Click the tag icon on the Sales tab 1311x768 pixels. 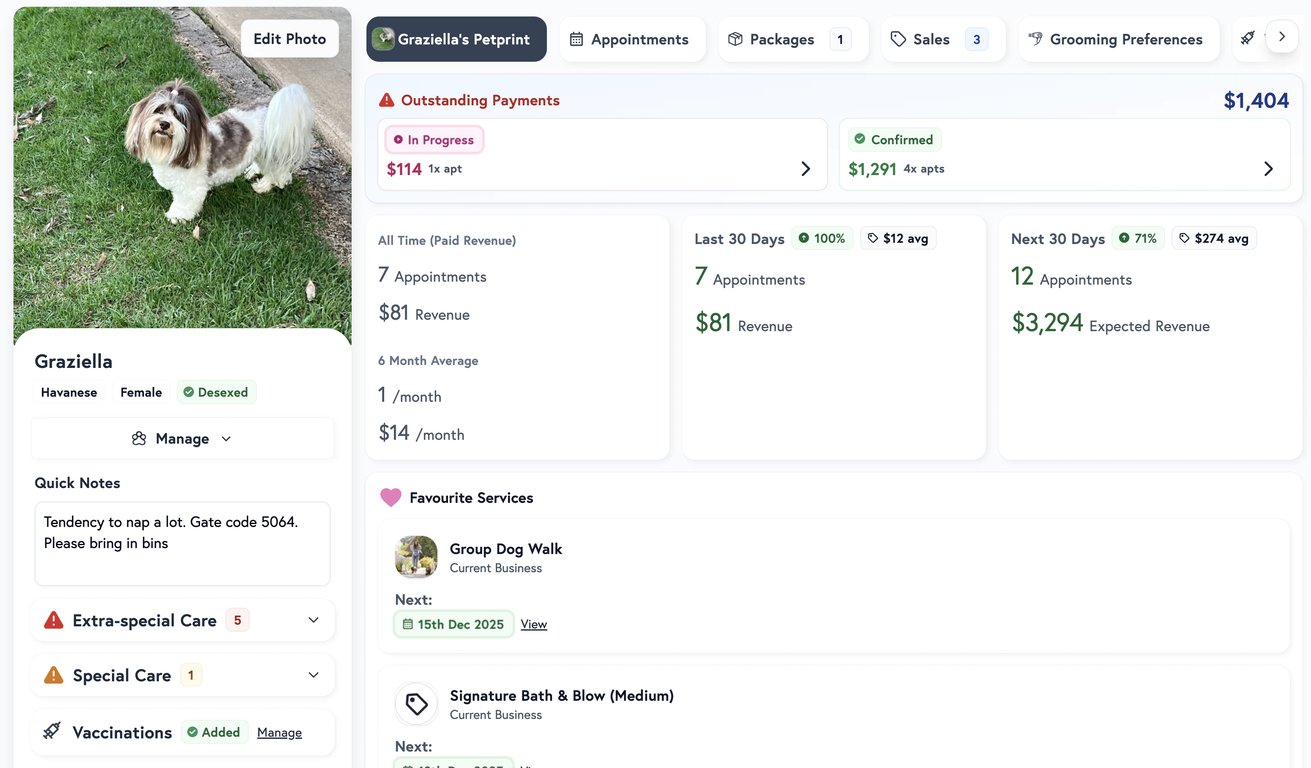[899, 39]
